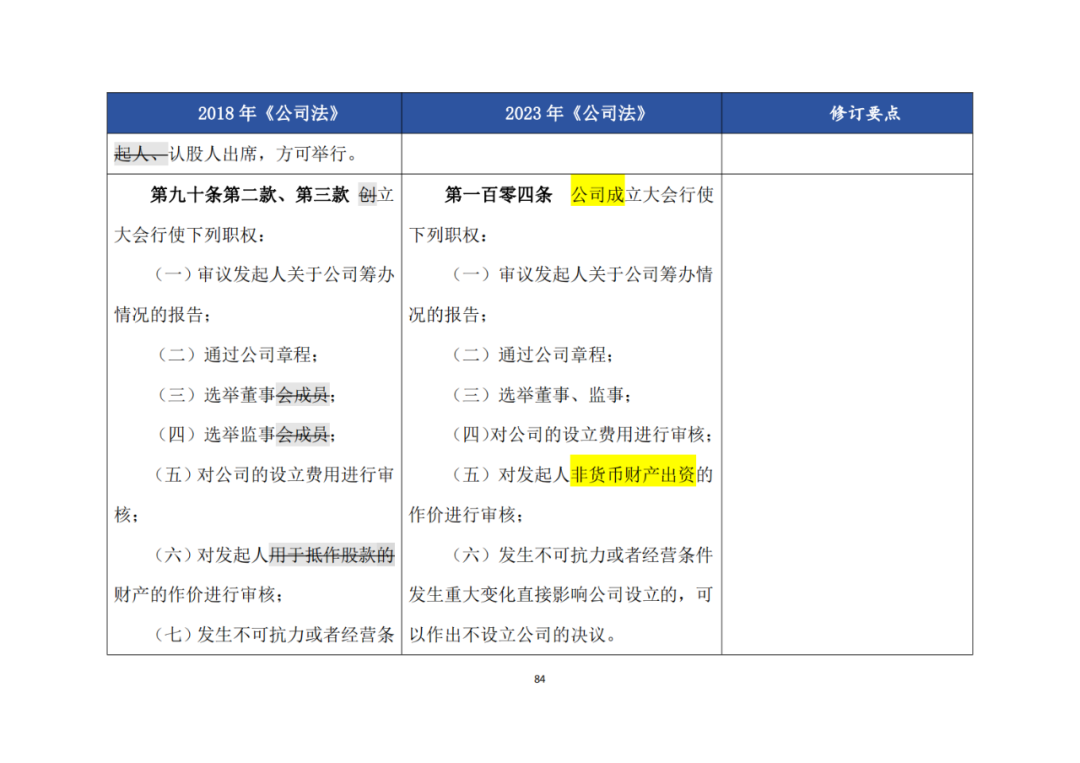
Task: Click the line 以作出不设立公司的决议。
Action: tap(512, 634)
